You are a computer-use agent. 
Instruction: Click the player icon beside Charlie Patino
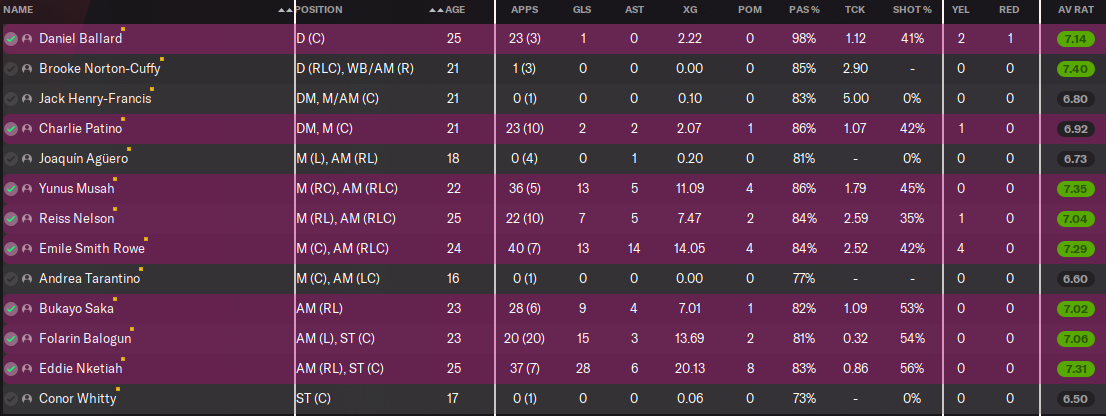click(x=27, y=129)
